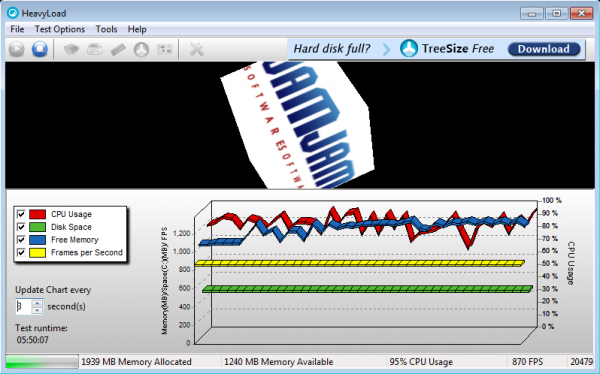Uncheck the Disk Space chart series
600x374 pixels.
tap(21, 227)
